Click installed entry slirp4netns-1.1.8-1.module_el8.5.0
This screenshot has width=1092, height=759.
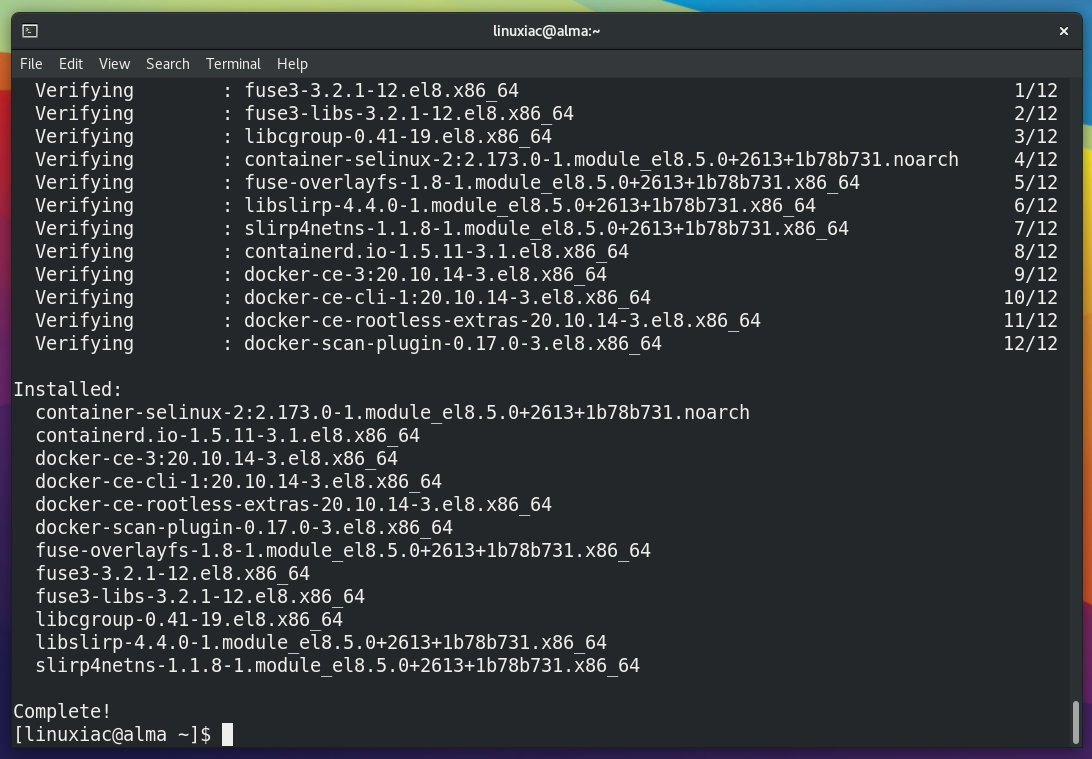337,665
